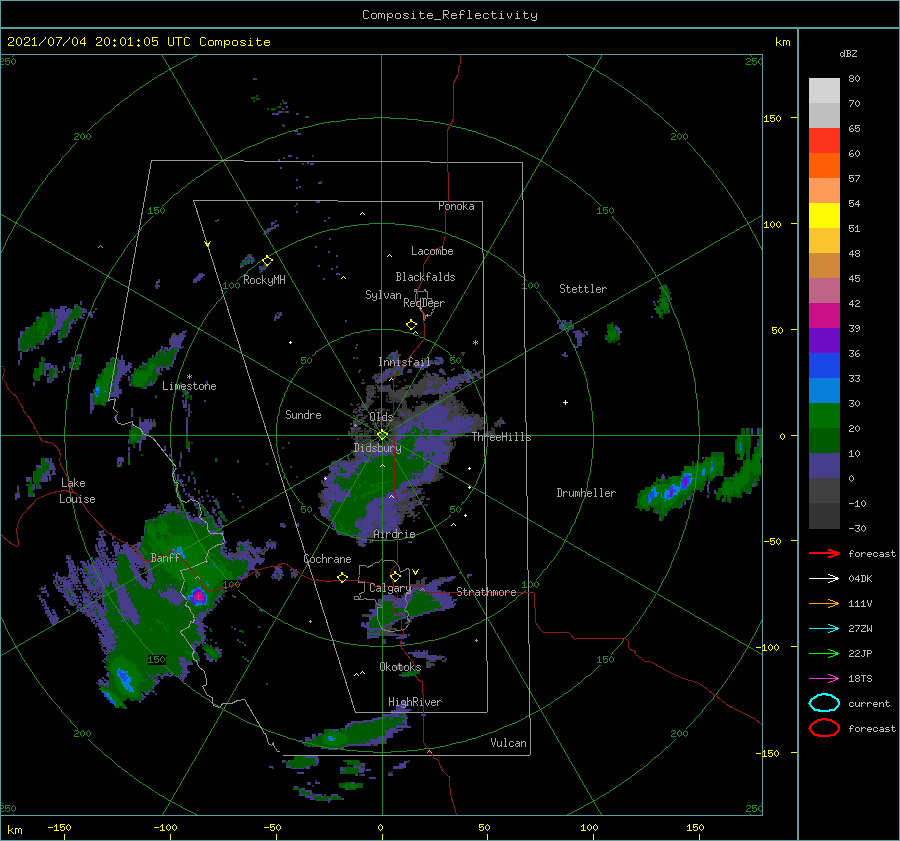Click the Vulcan city label
This screenshot has width=900, height=841.
pyautogui.click(x=508, y=743)
